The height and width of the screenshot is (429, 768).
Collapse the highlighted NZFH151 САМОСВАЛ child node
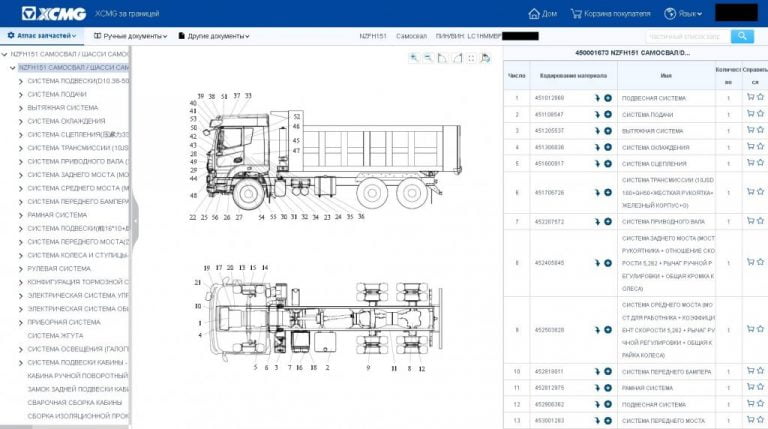pyautogui.click(x=12, y=68)
